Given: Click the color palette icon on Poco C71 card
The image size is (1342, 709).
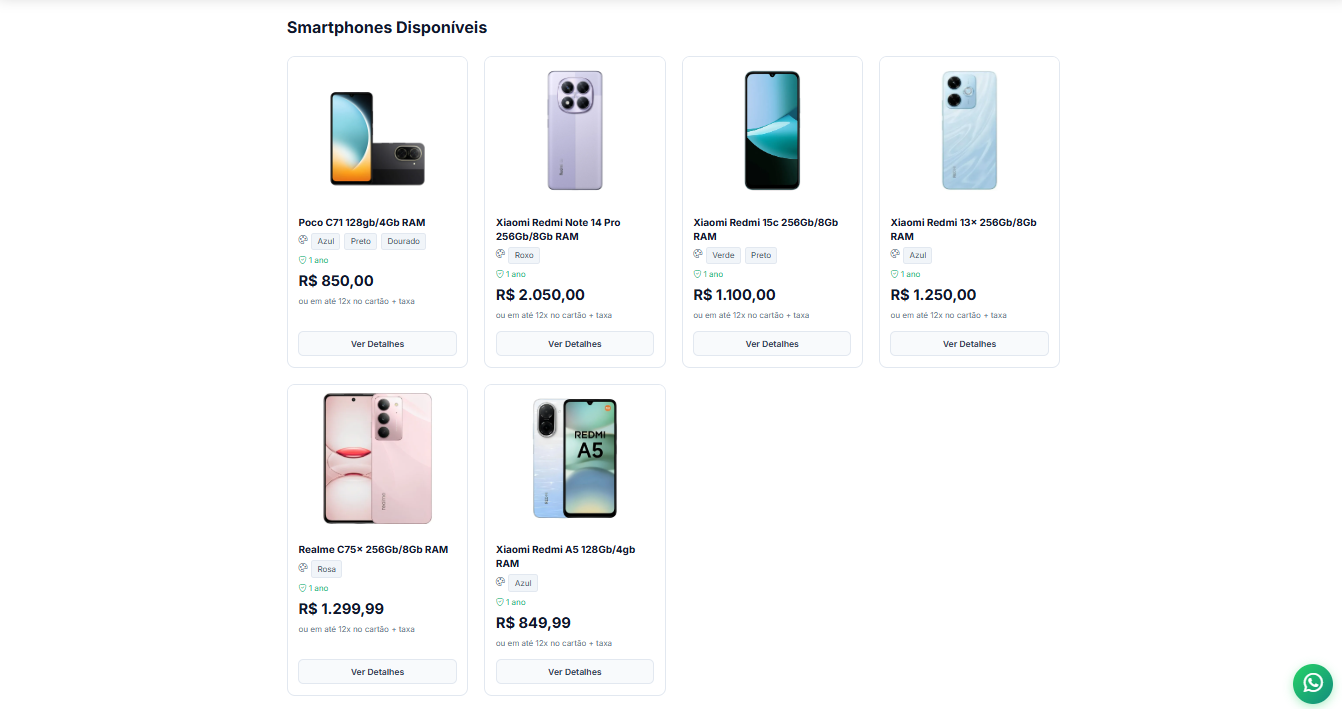Looking at the screenshot, I should (302, 240).
